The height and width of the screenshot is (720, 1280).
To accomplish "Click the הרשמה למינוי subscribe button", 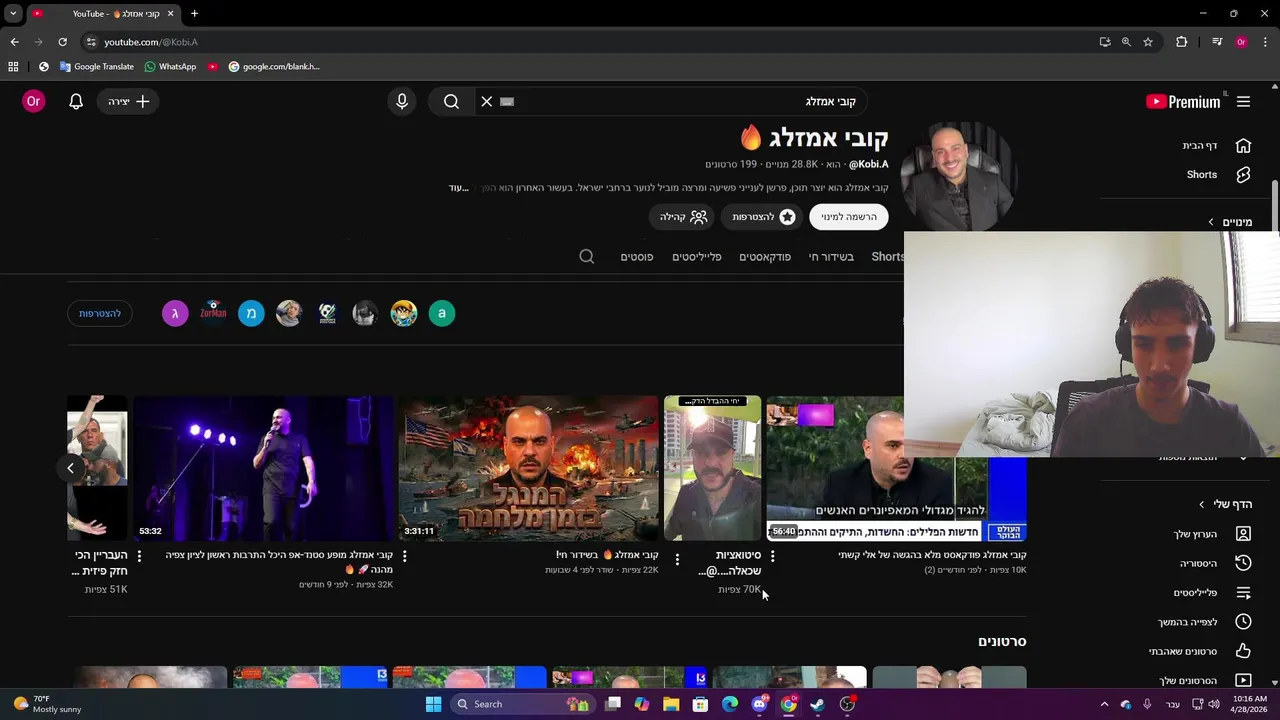I will pyautogui.click(x=849, y=216).
